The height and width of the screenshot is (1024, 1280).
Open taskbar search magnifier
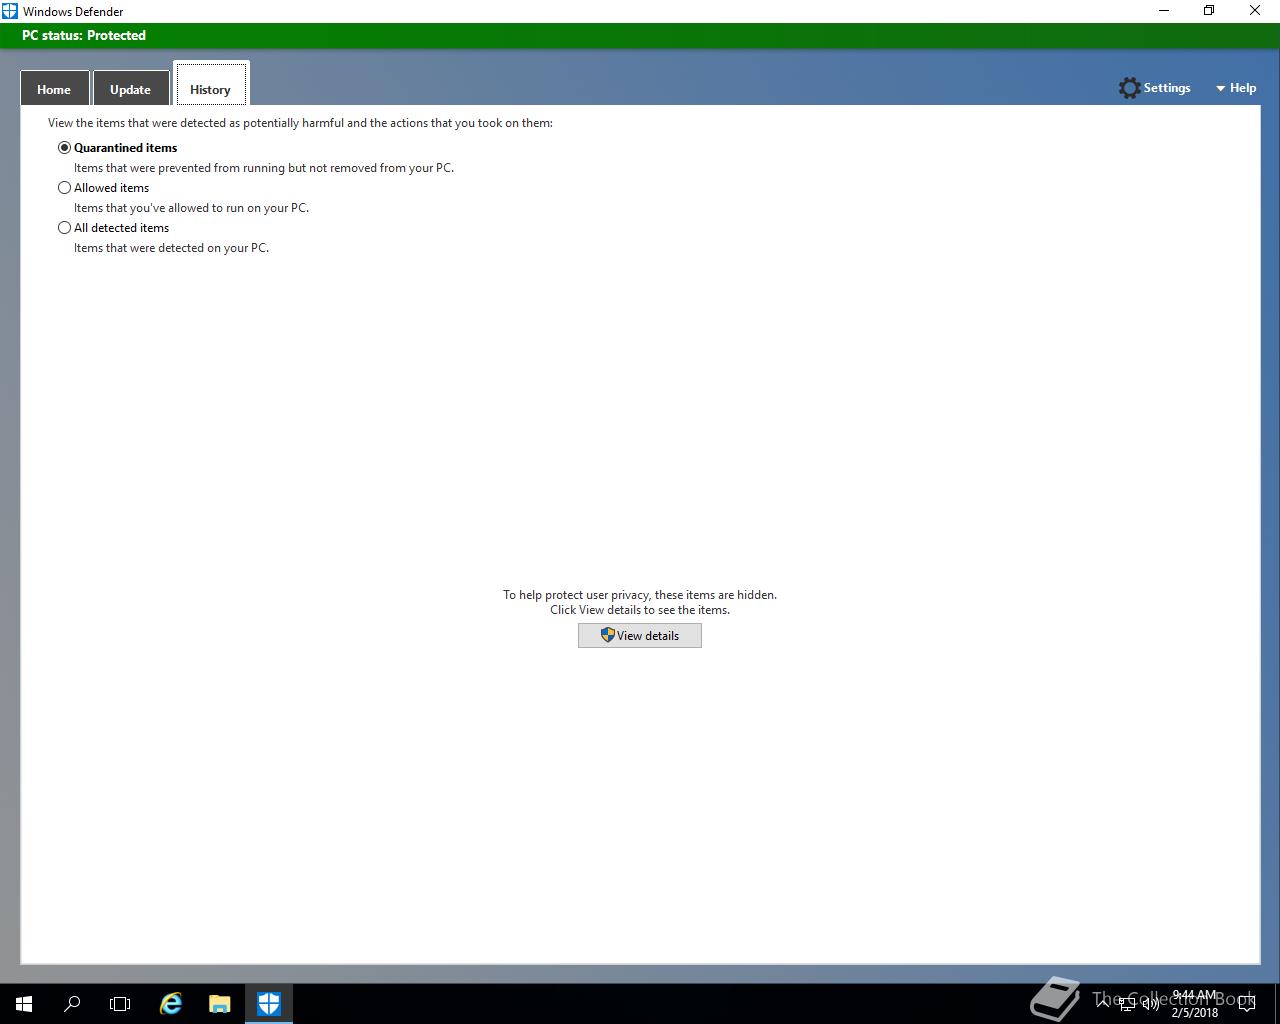tap(72, 1004)
